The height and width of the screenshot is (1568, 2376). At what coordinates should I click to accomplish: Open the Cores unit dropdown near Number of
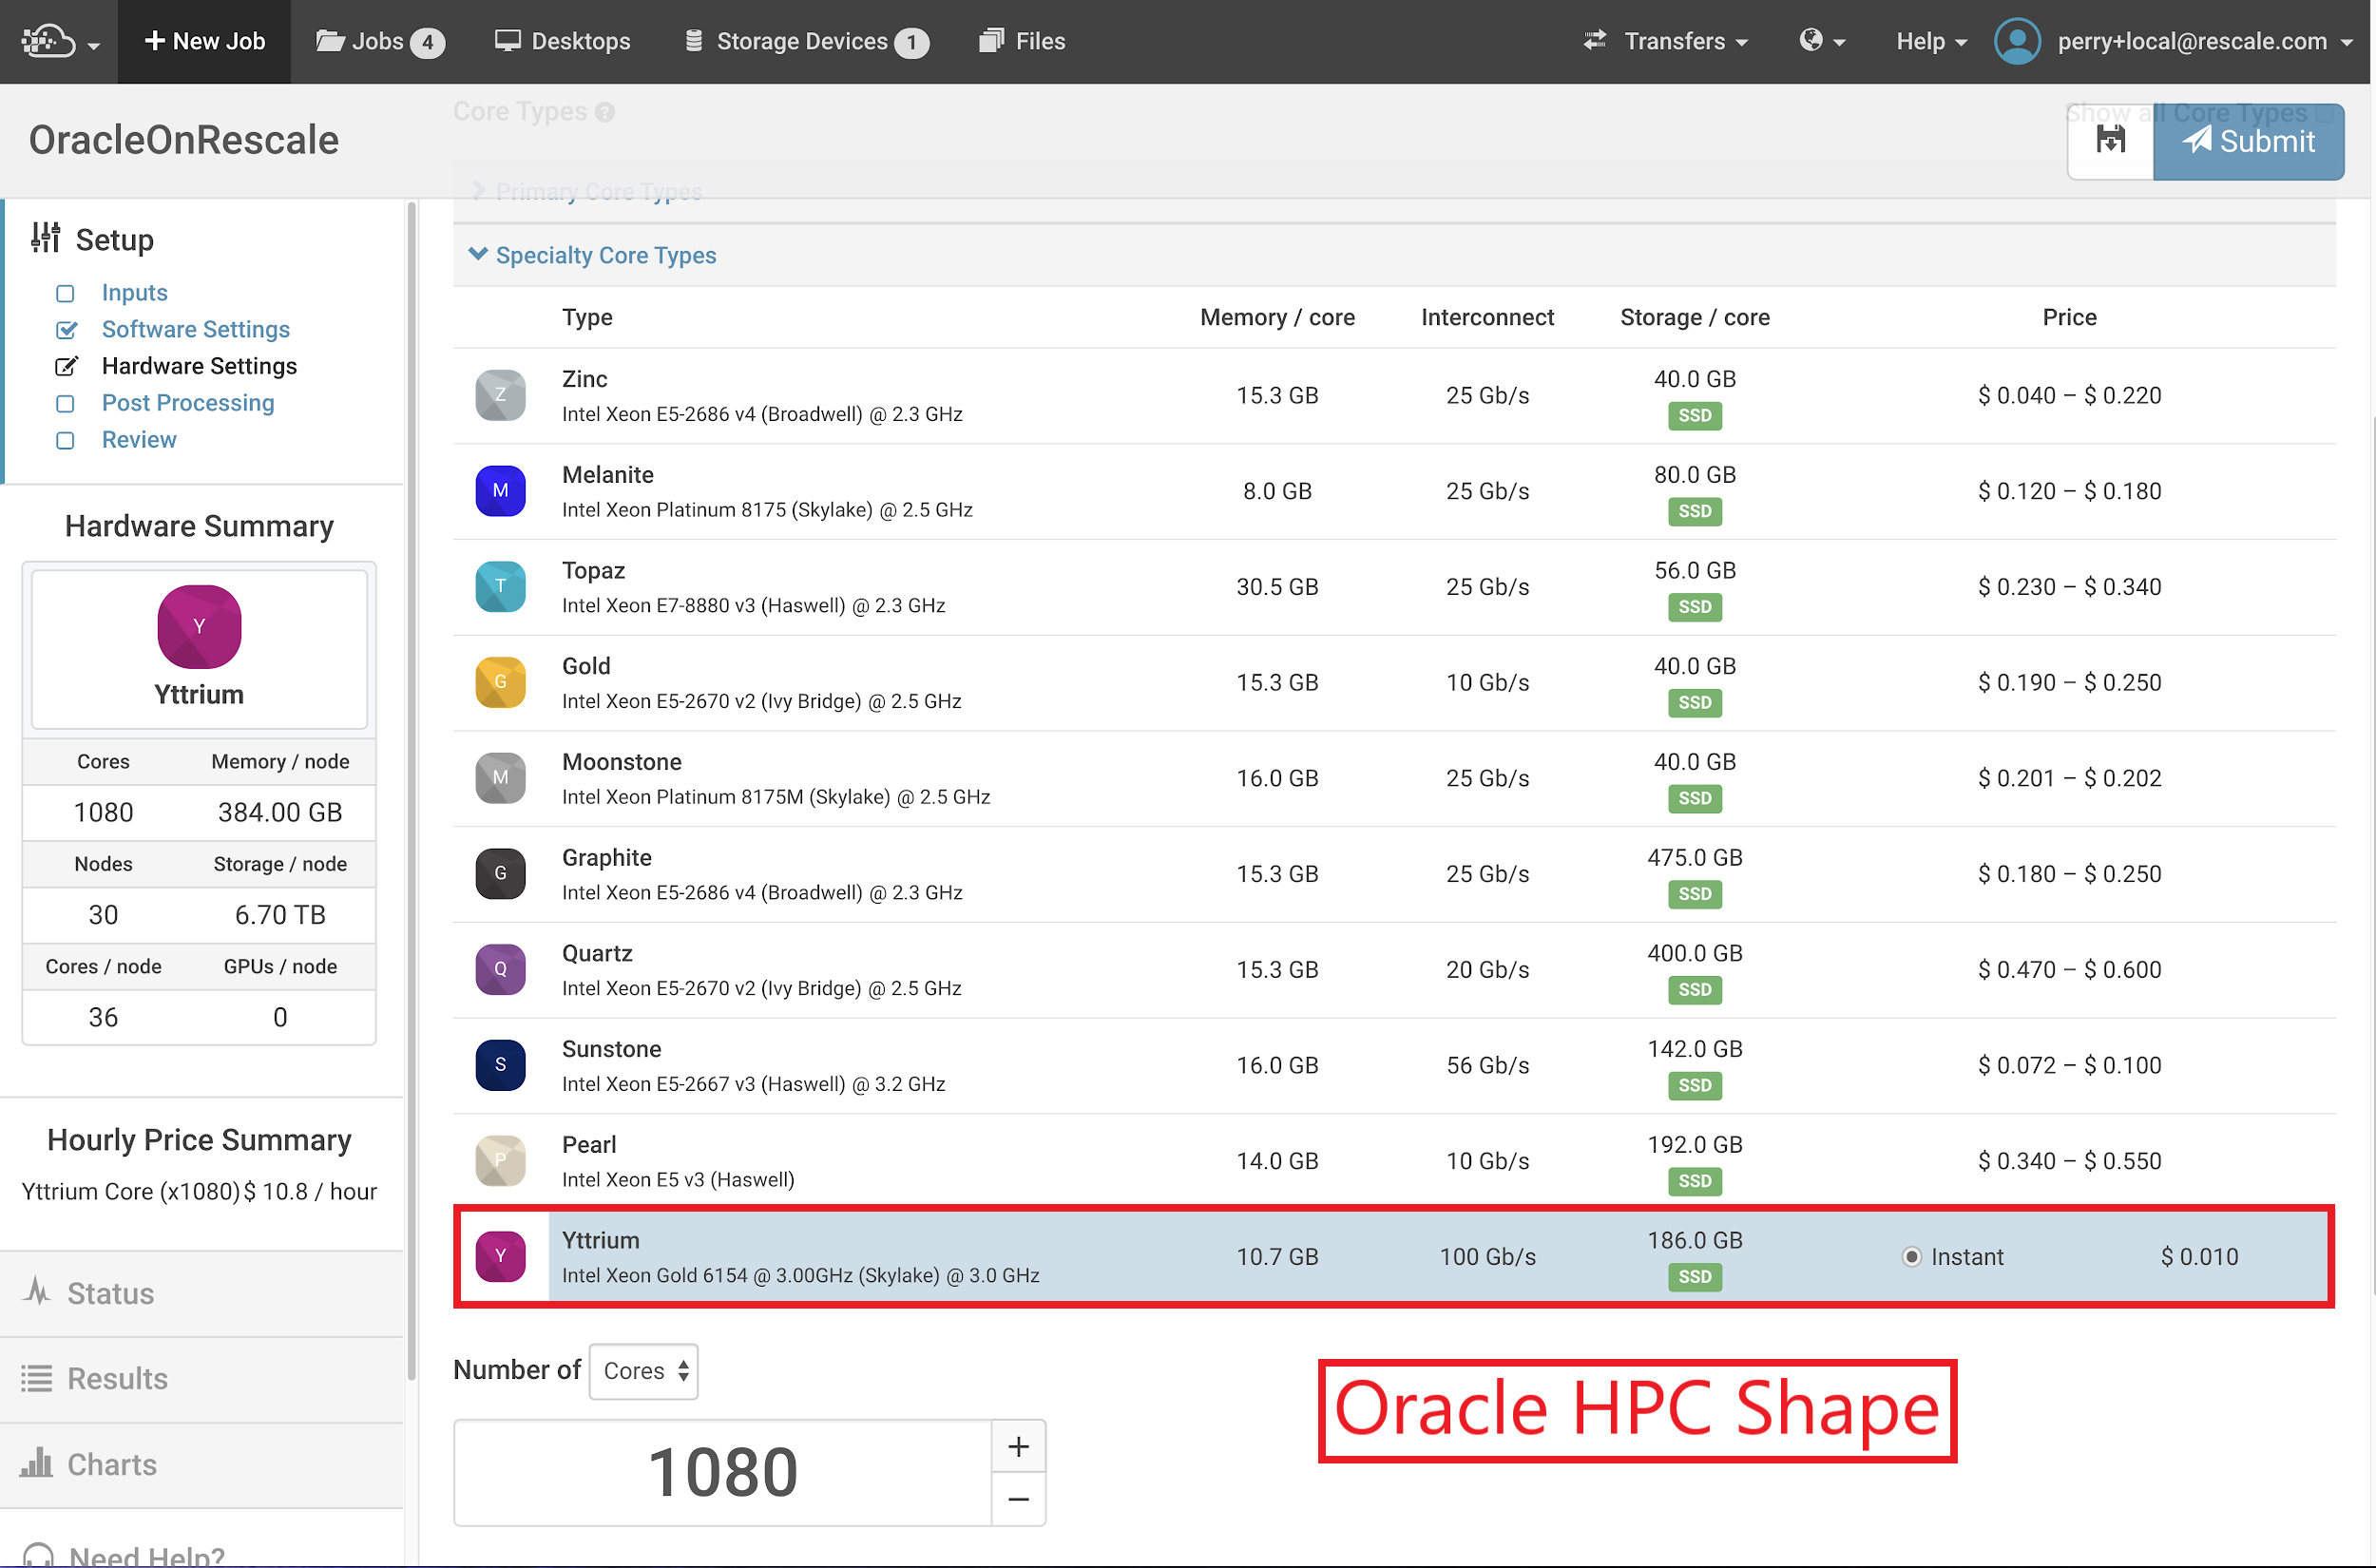pos(643,1371)
